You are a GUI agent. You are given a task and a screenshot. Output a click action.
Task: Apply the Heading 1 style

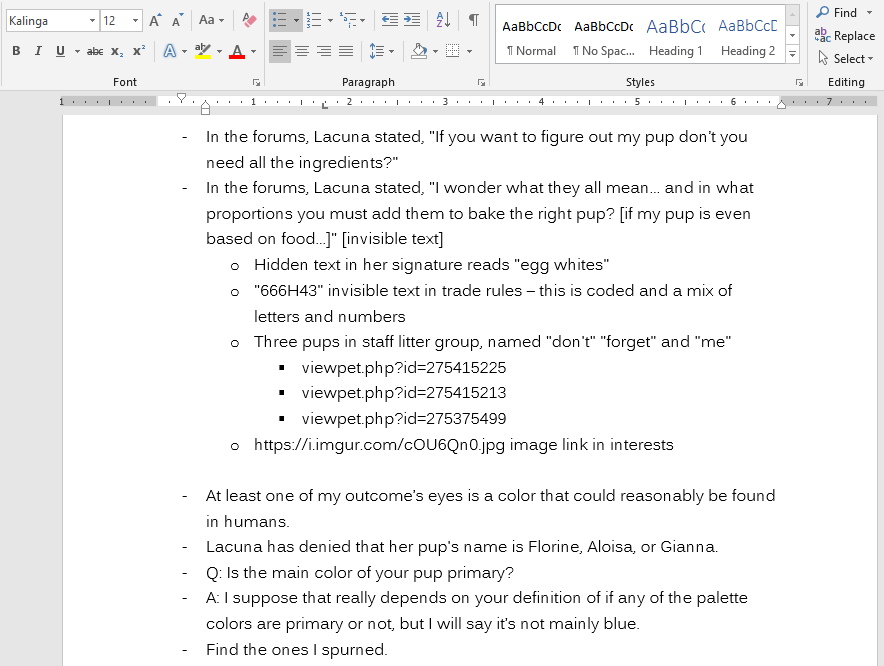[675, 37]
